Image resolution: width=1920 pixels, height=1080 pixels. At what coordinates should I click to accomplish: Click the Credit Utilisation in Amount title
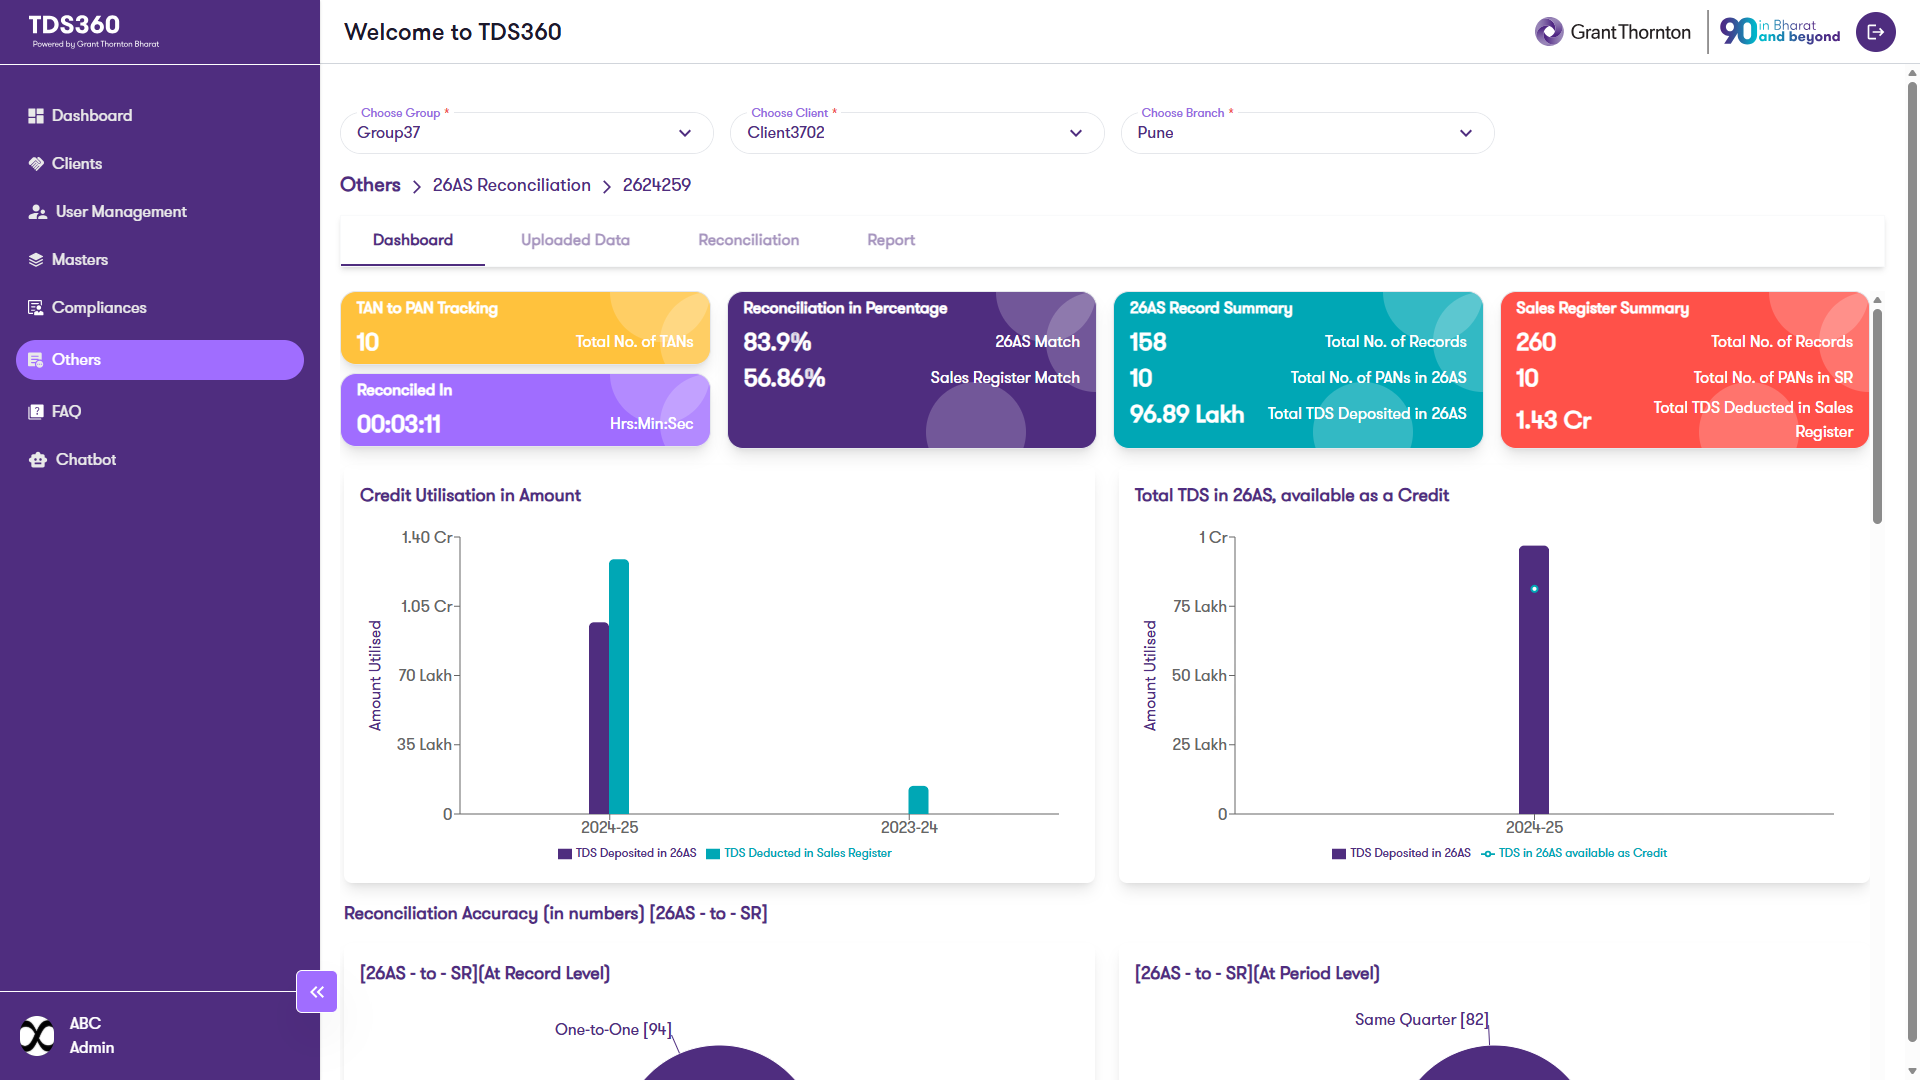pos(470,495)
